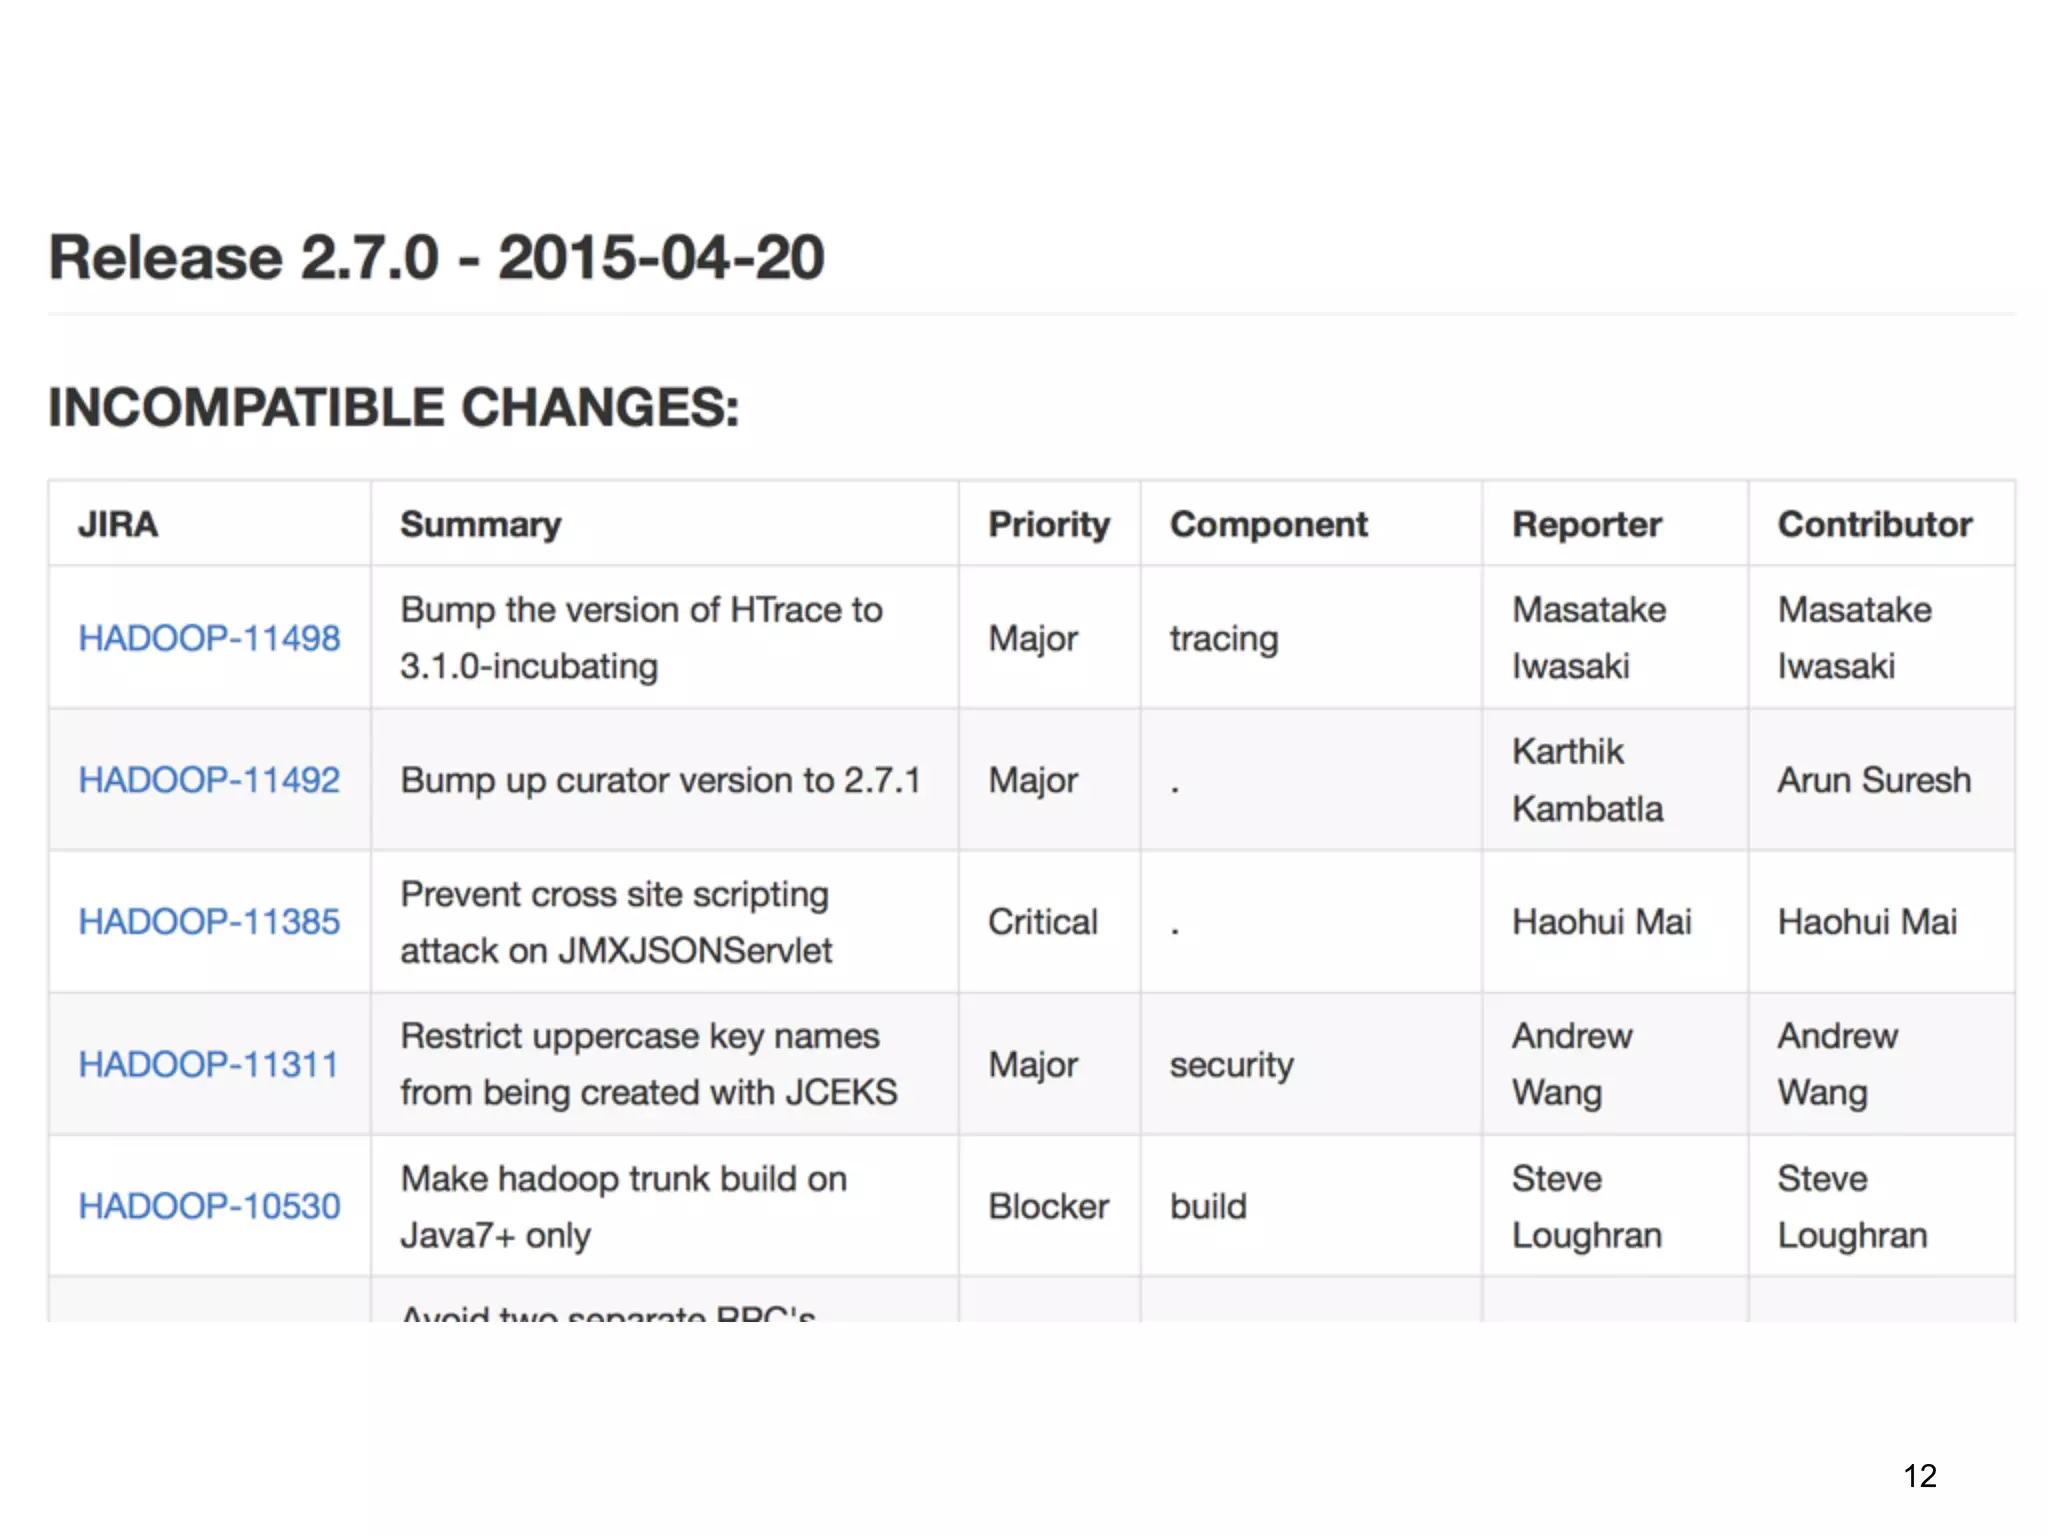Click the Component column header

click(1268, 524)
